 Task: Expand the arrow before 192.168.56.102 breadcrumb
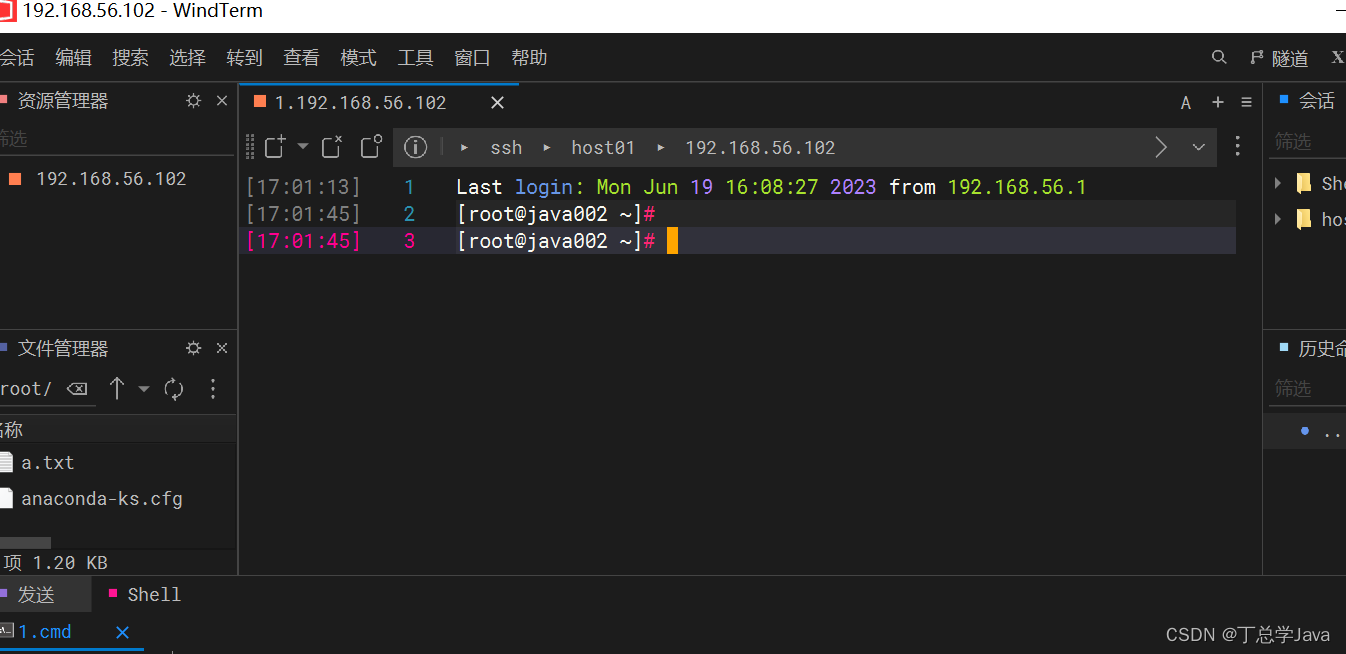pos(661,147)
